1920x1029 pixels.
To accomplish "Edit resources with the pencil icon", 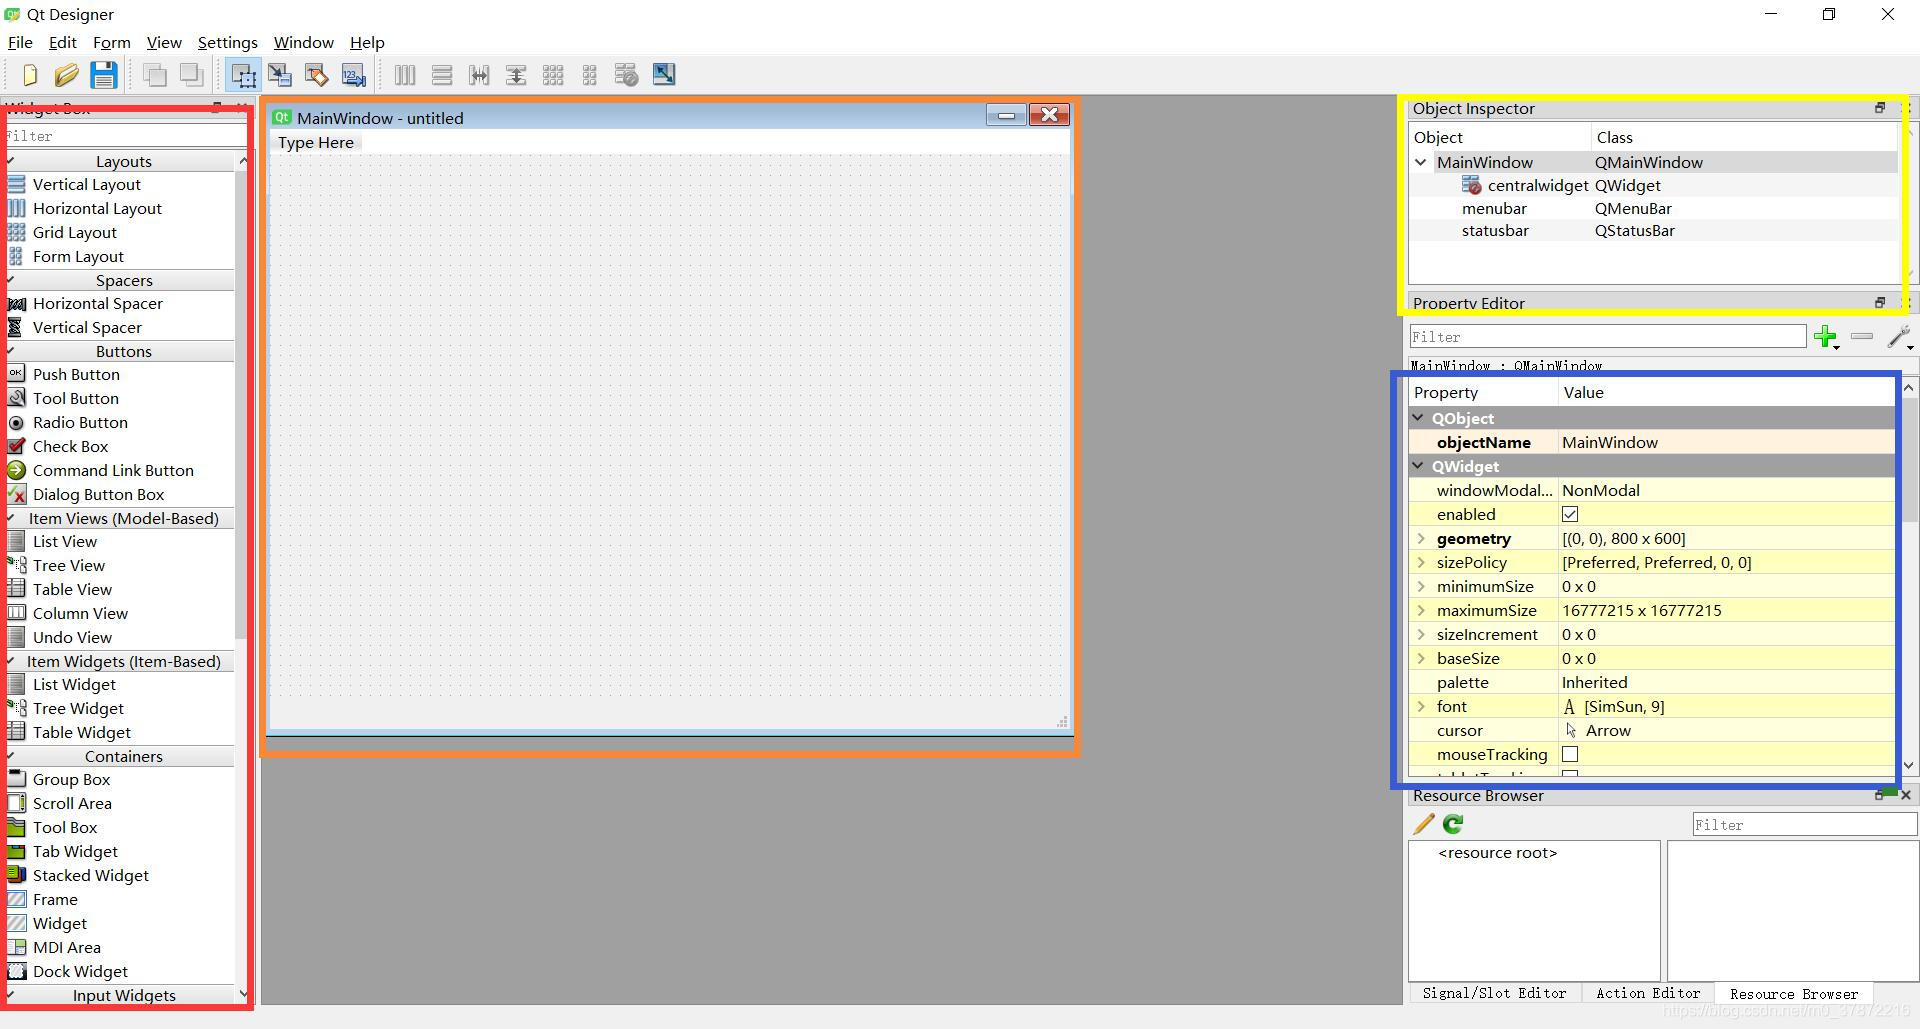I will [1422, 824].
